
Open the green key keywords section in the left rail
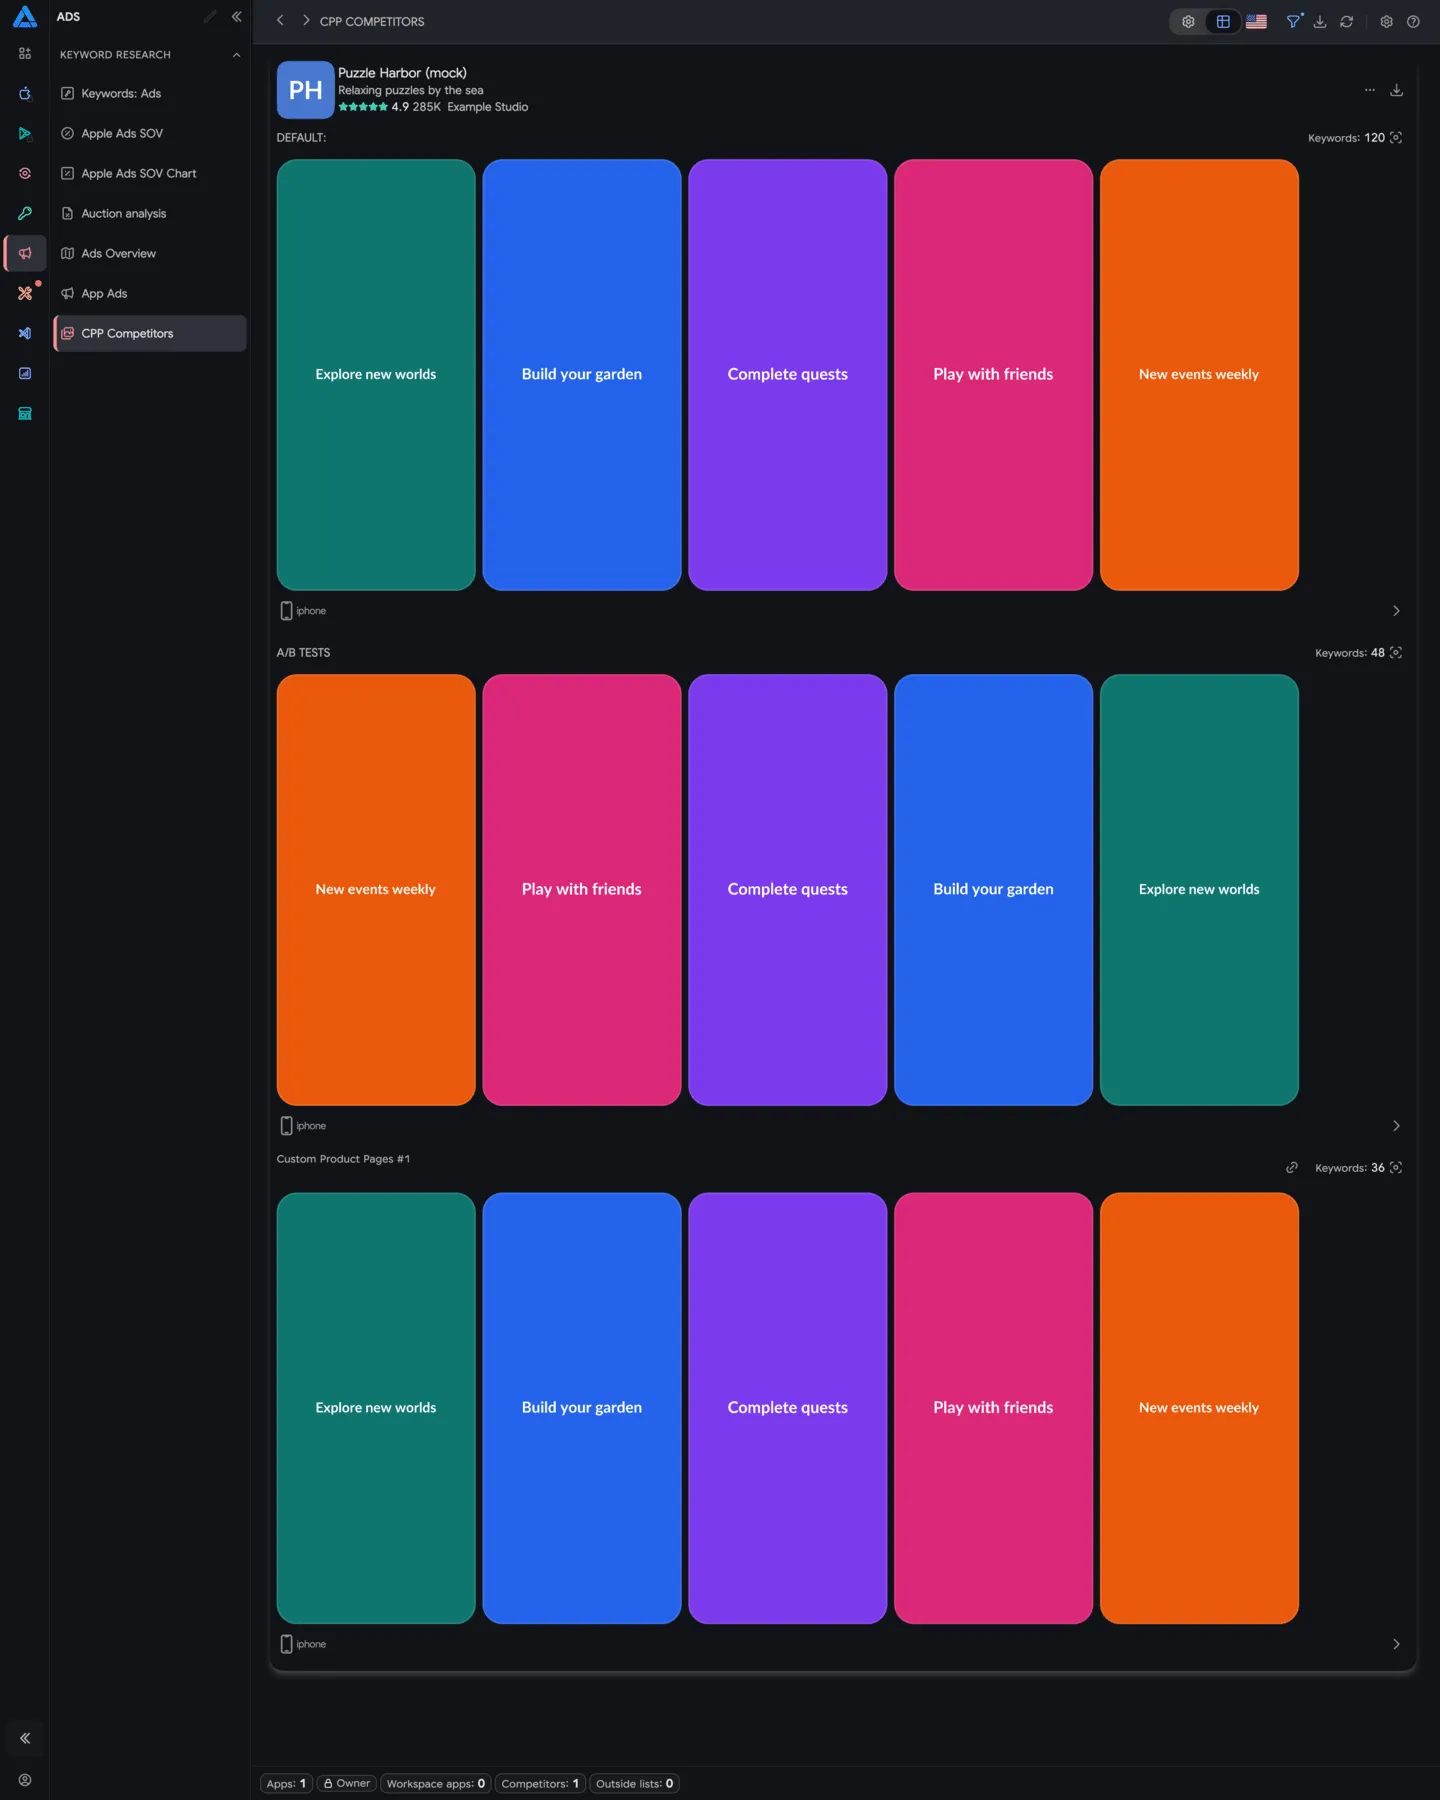tap(25, 213)
